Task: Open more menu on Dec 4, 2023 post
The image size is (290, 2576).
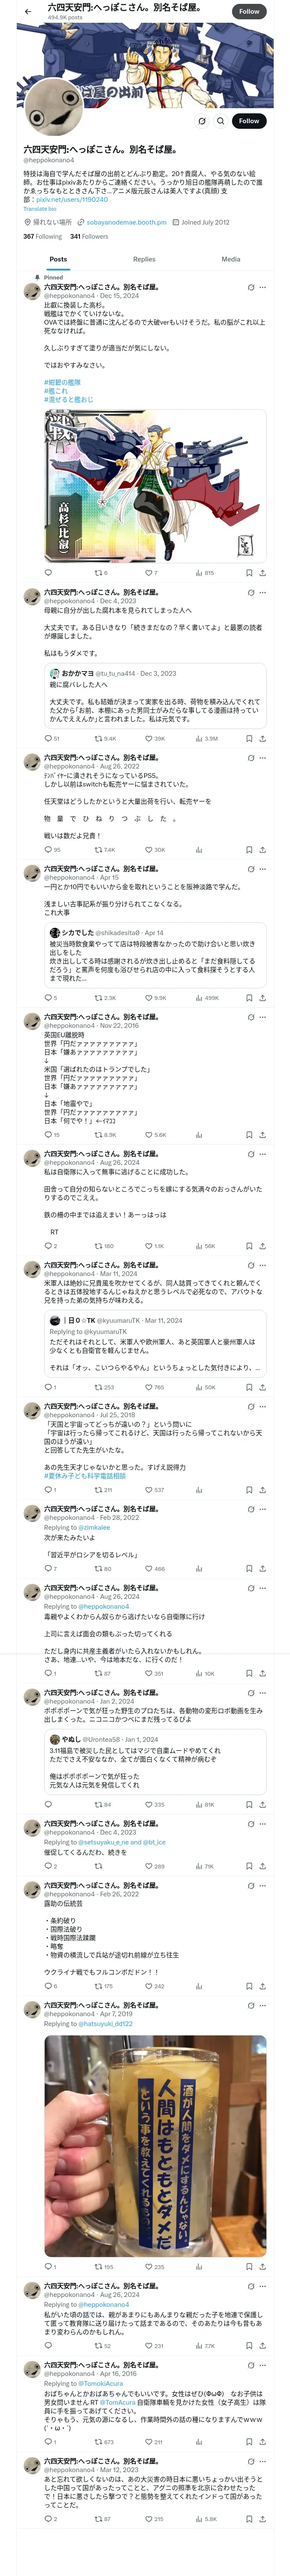Action: tap(263, 593)
